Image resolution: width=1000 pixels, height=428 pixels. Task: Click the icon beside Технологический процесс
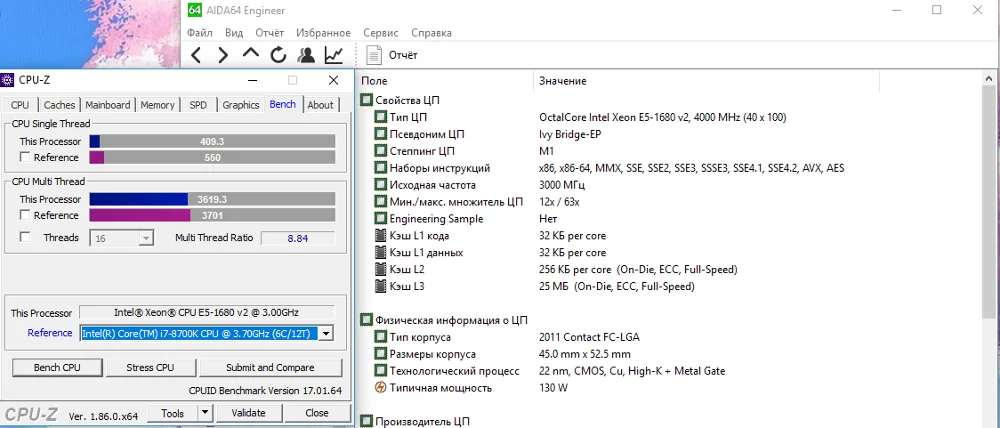(x=380, y=371)
